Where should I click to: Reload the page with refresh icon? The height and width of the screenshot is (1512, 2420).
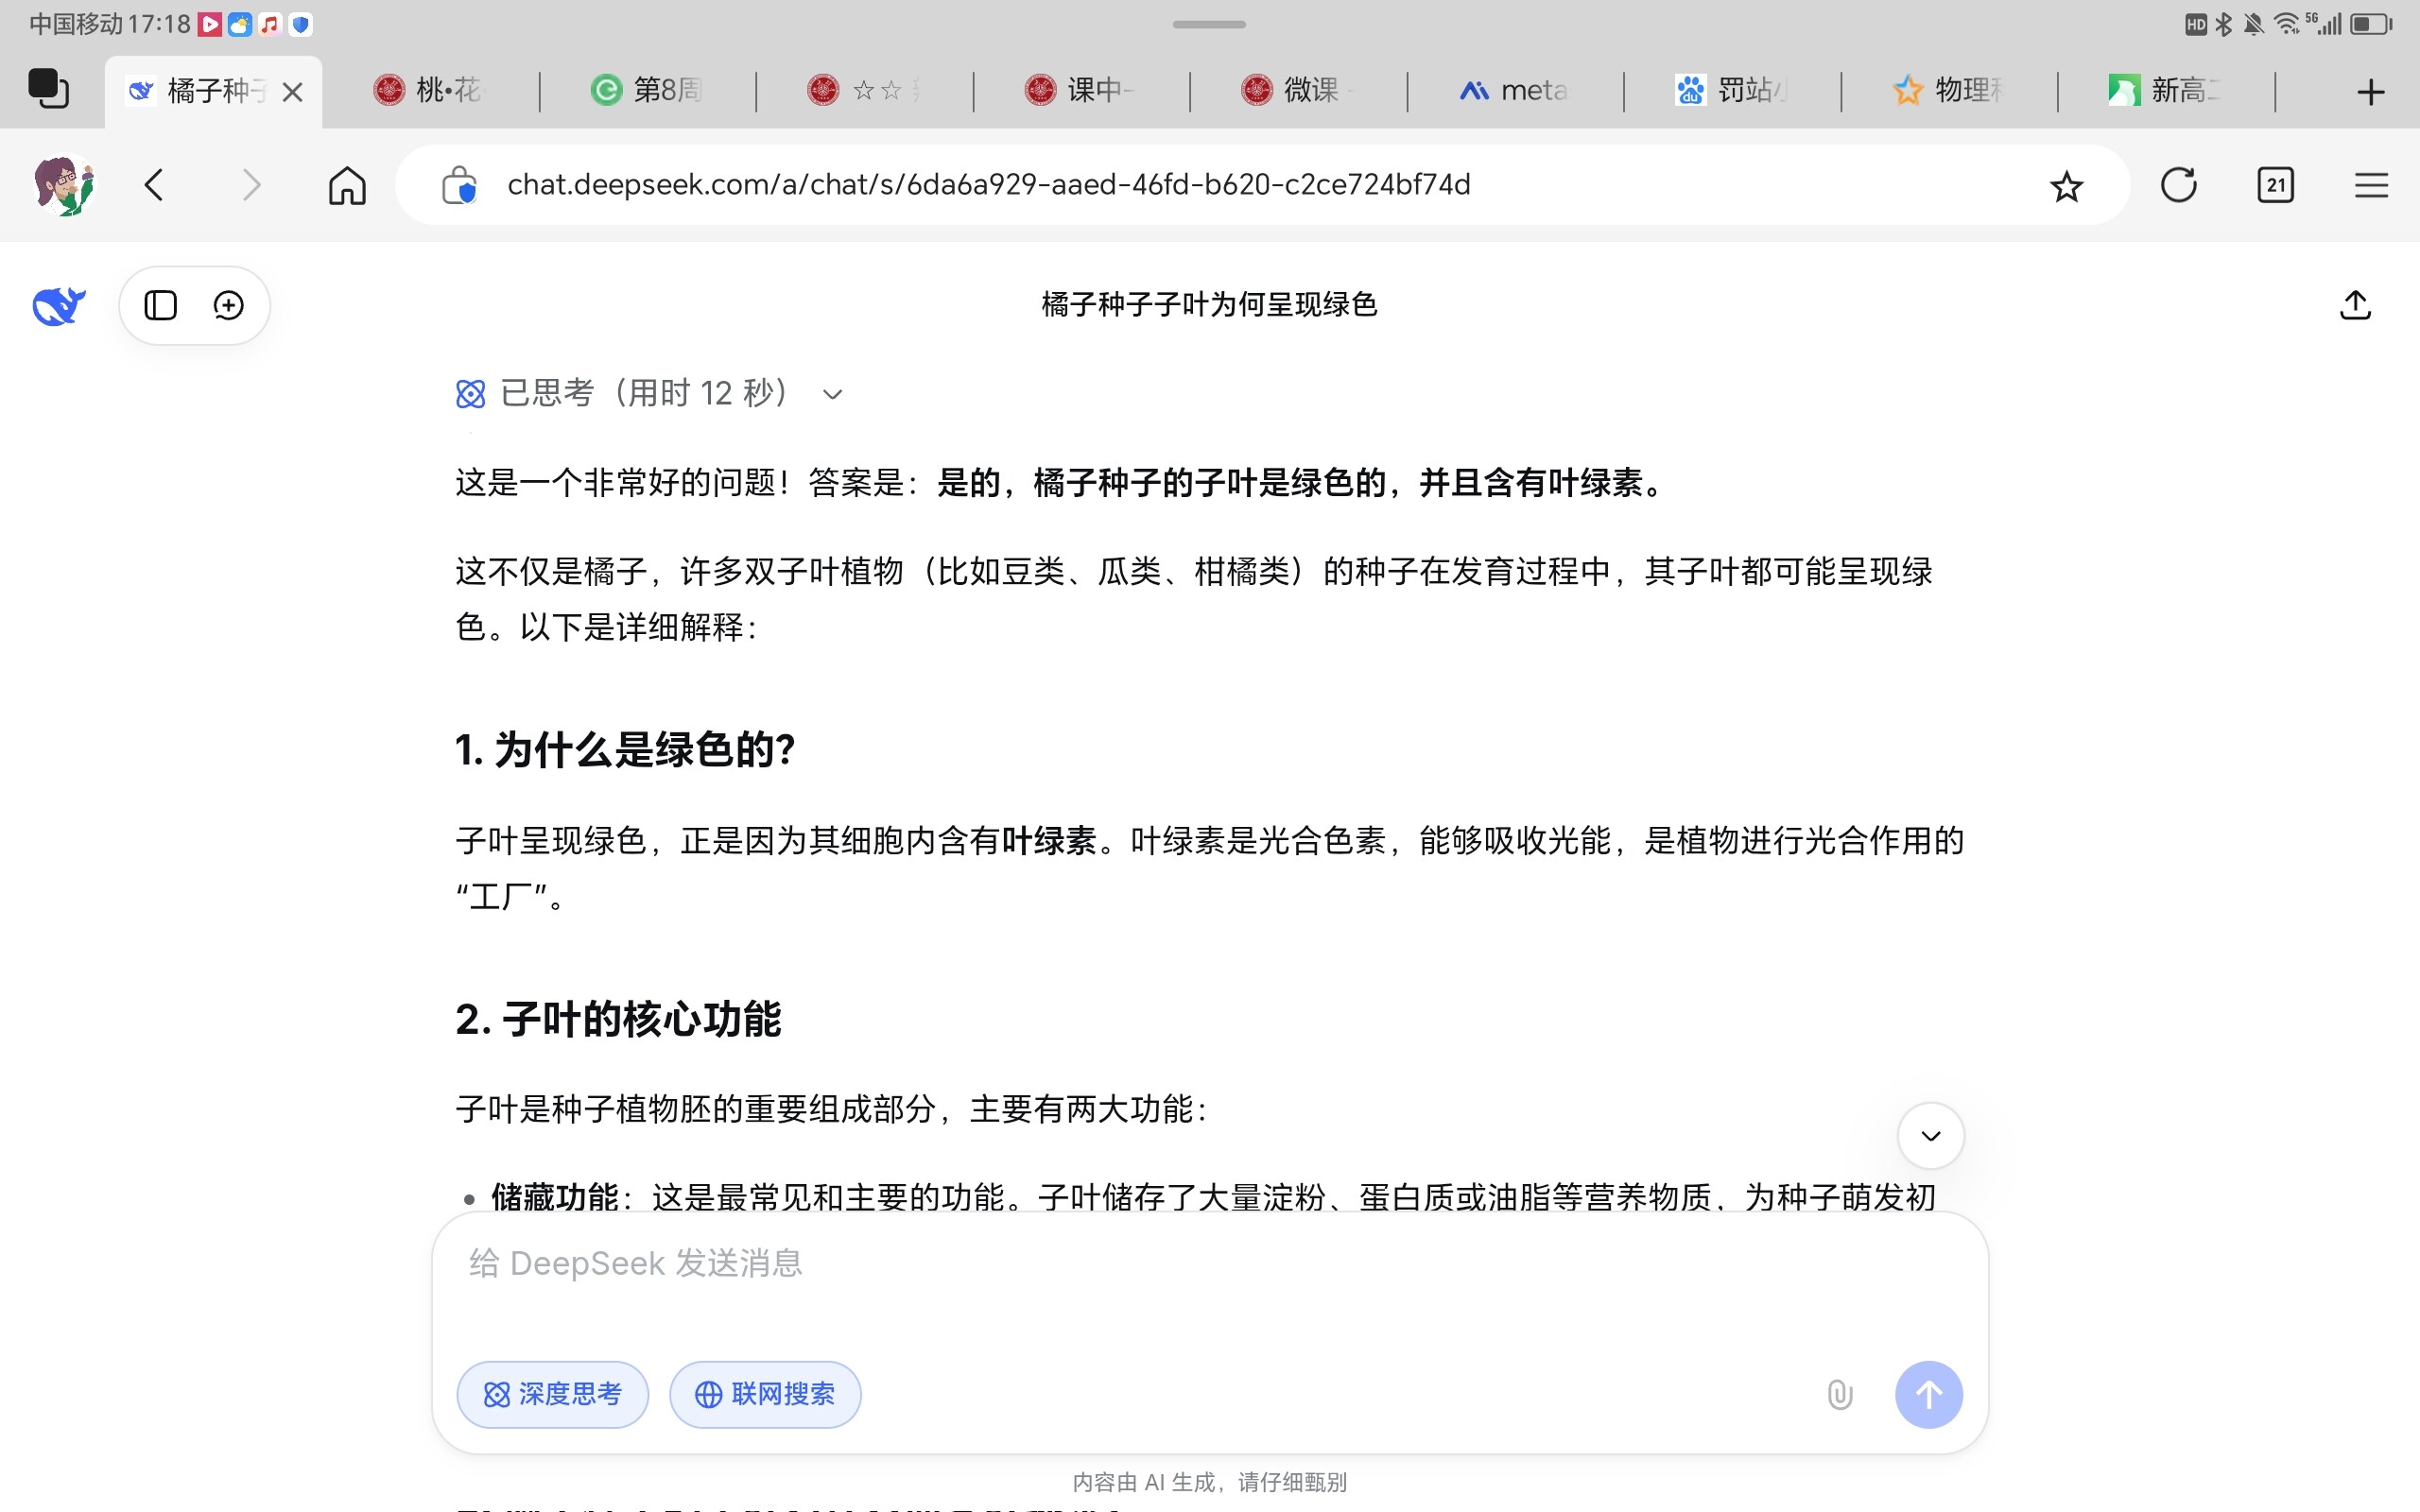[x=2178, y=185]
